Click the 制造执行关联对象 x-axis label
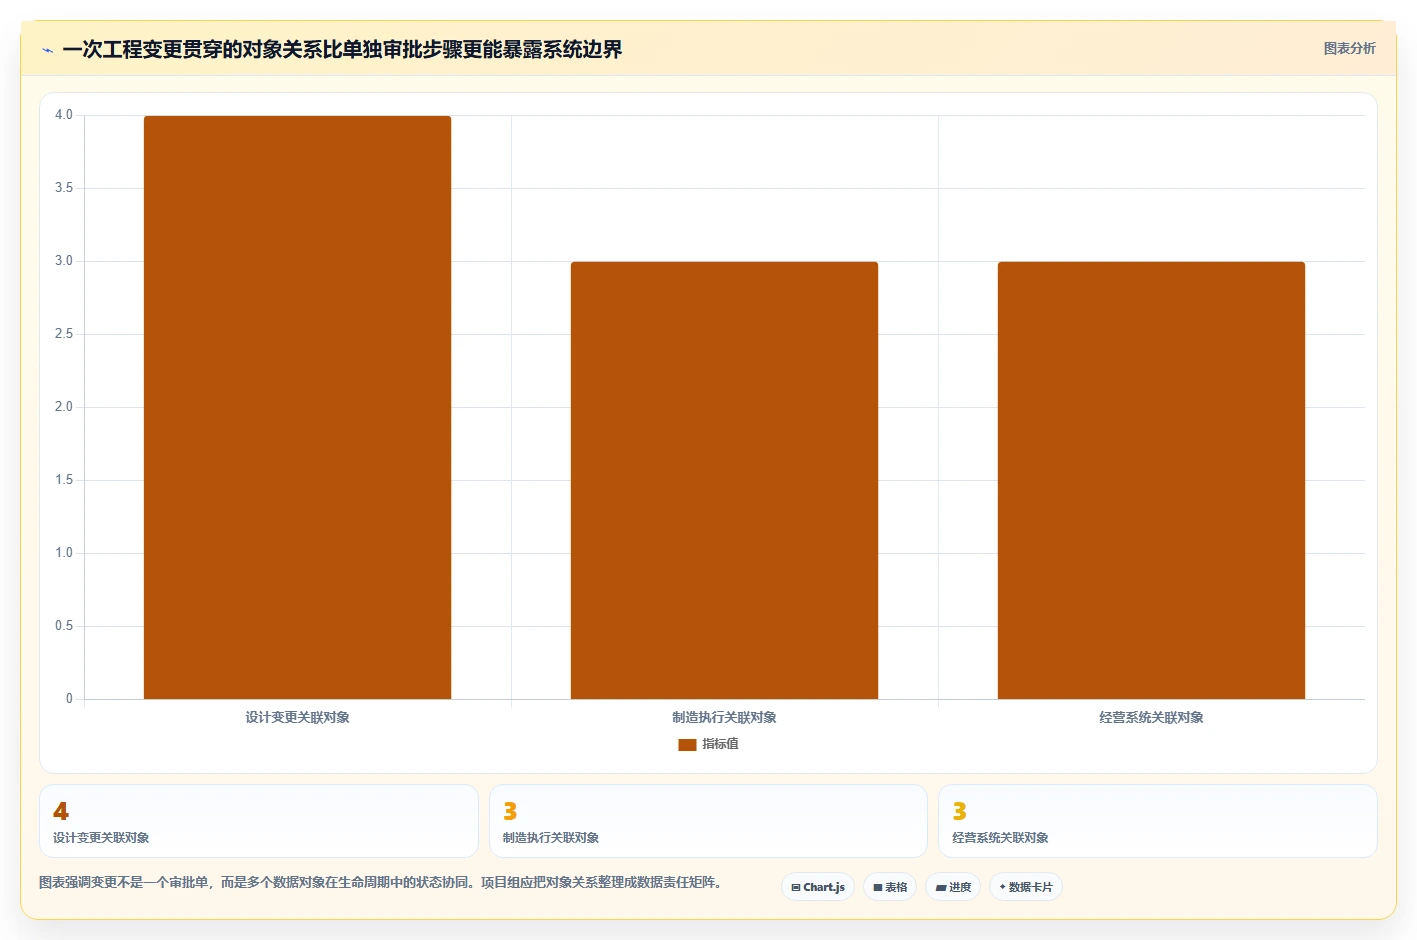This screenshot has height=940, width=1417. 724,717
